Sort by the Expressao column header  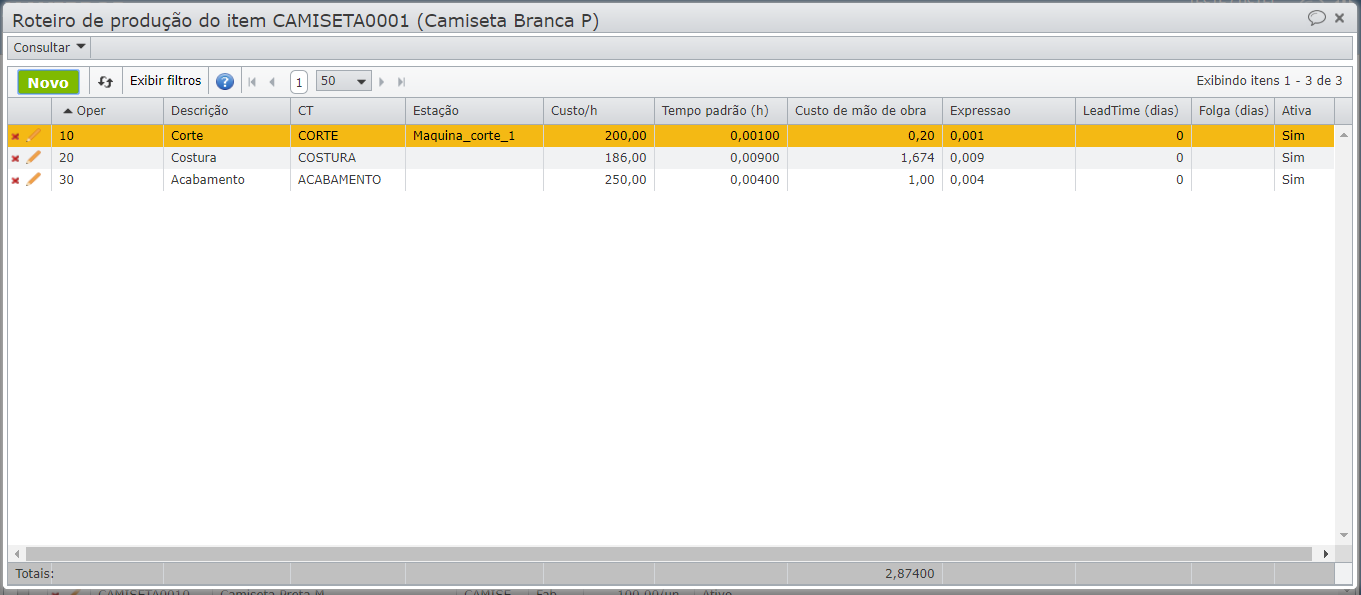point(1009,111)
